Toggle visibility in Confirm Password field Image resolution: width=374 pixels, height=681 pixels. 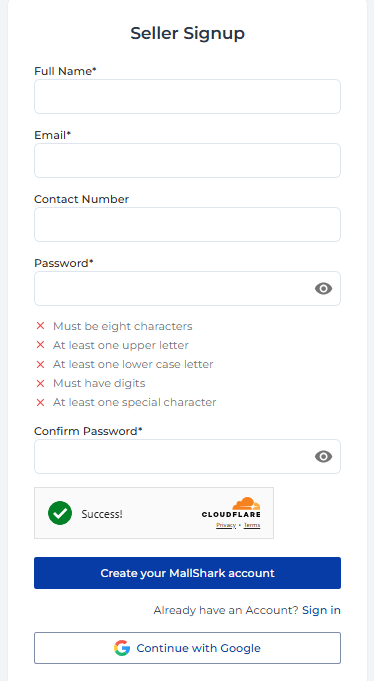click(x=323, y=456)
